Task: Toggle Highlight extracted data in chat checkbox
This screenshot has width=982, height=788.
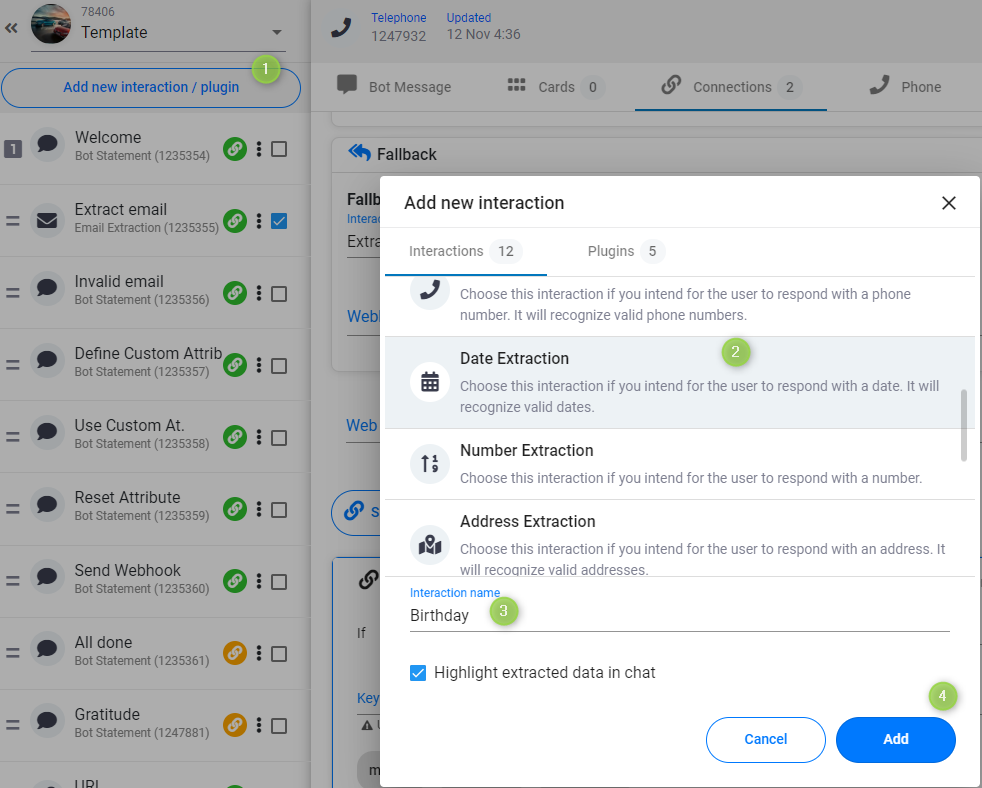Action: tap(418, 673)
